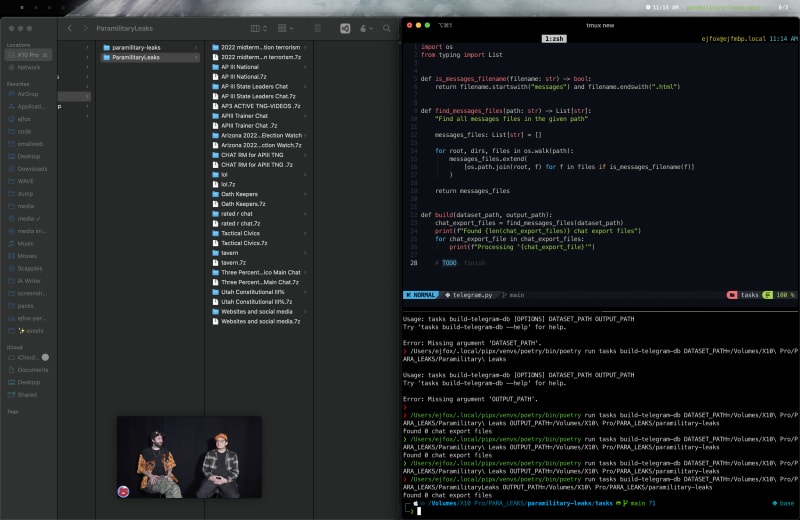Click the NORMAL mode indicator in vim statusline

click(421, 295)
